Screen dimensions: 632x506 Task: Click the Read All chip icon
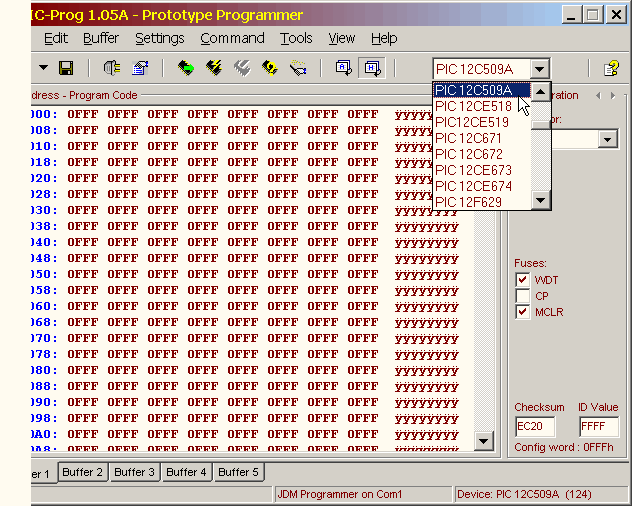tap(186, 68)
